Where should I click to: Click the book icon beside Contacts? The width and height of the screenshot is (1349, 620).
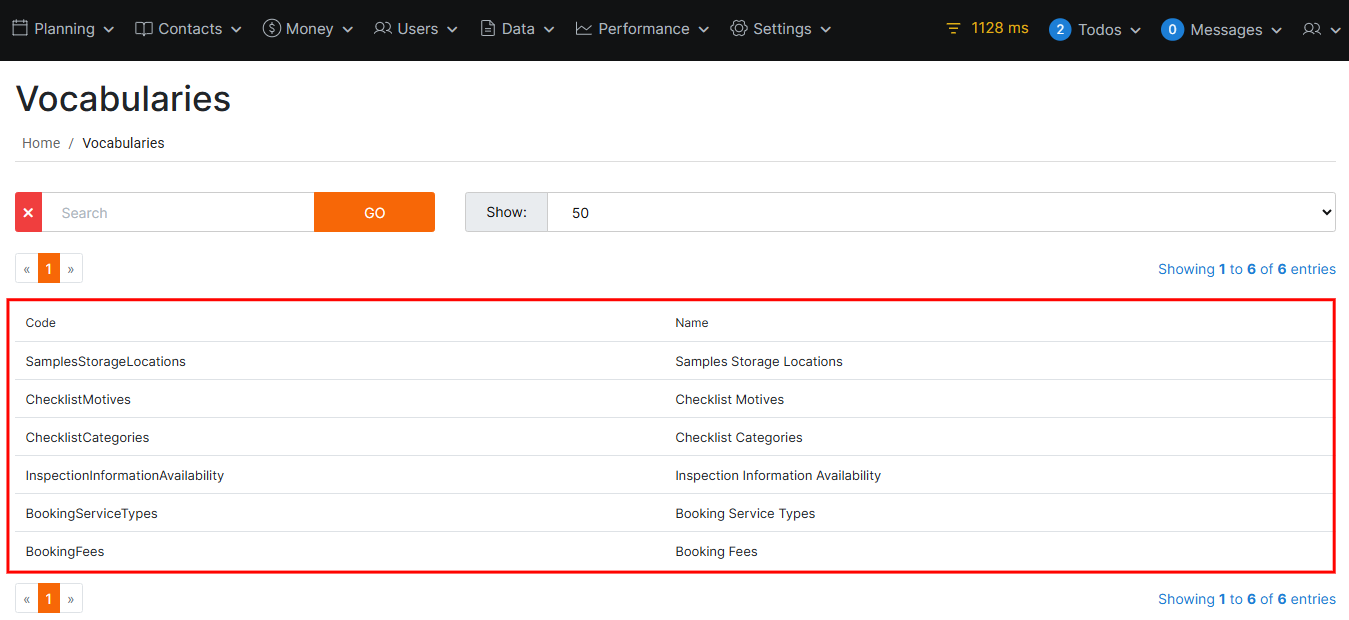[x=144, y=29]
